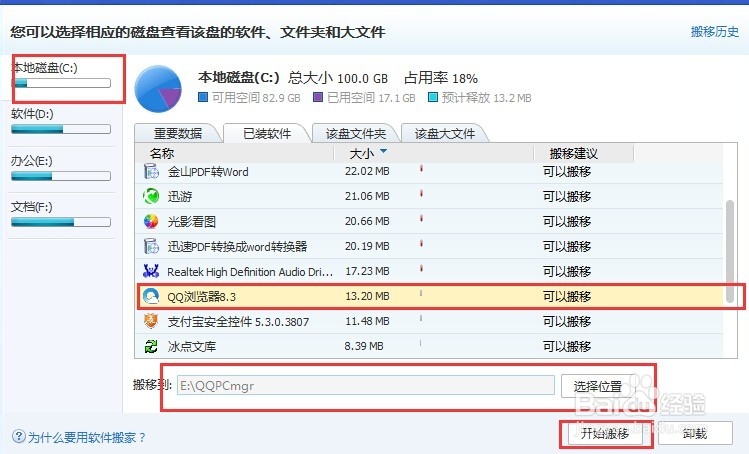Click the 占用率 18% text
The image size is (749, 454).
click(441, 78)
